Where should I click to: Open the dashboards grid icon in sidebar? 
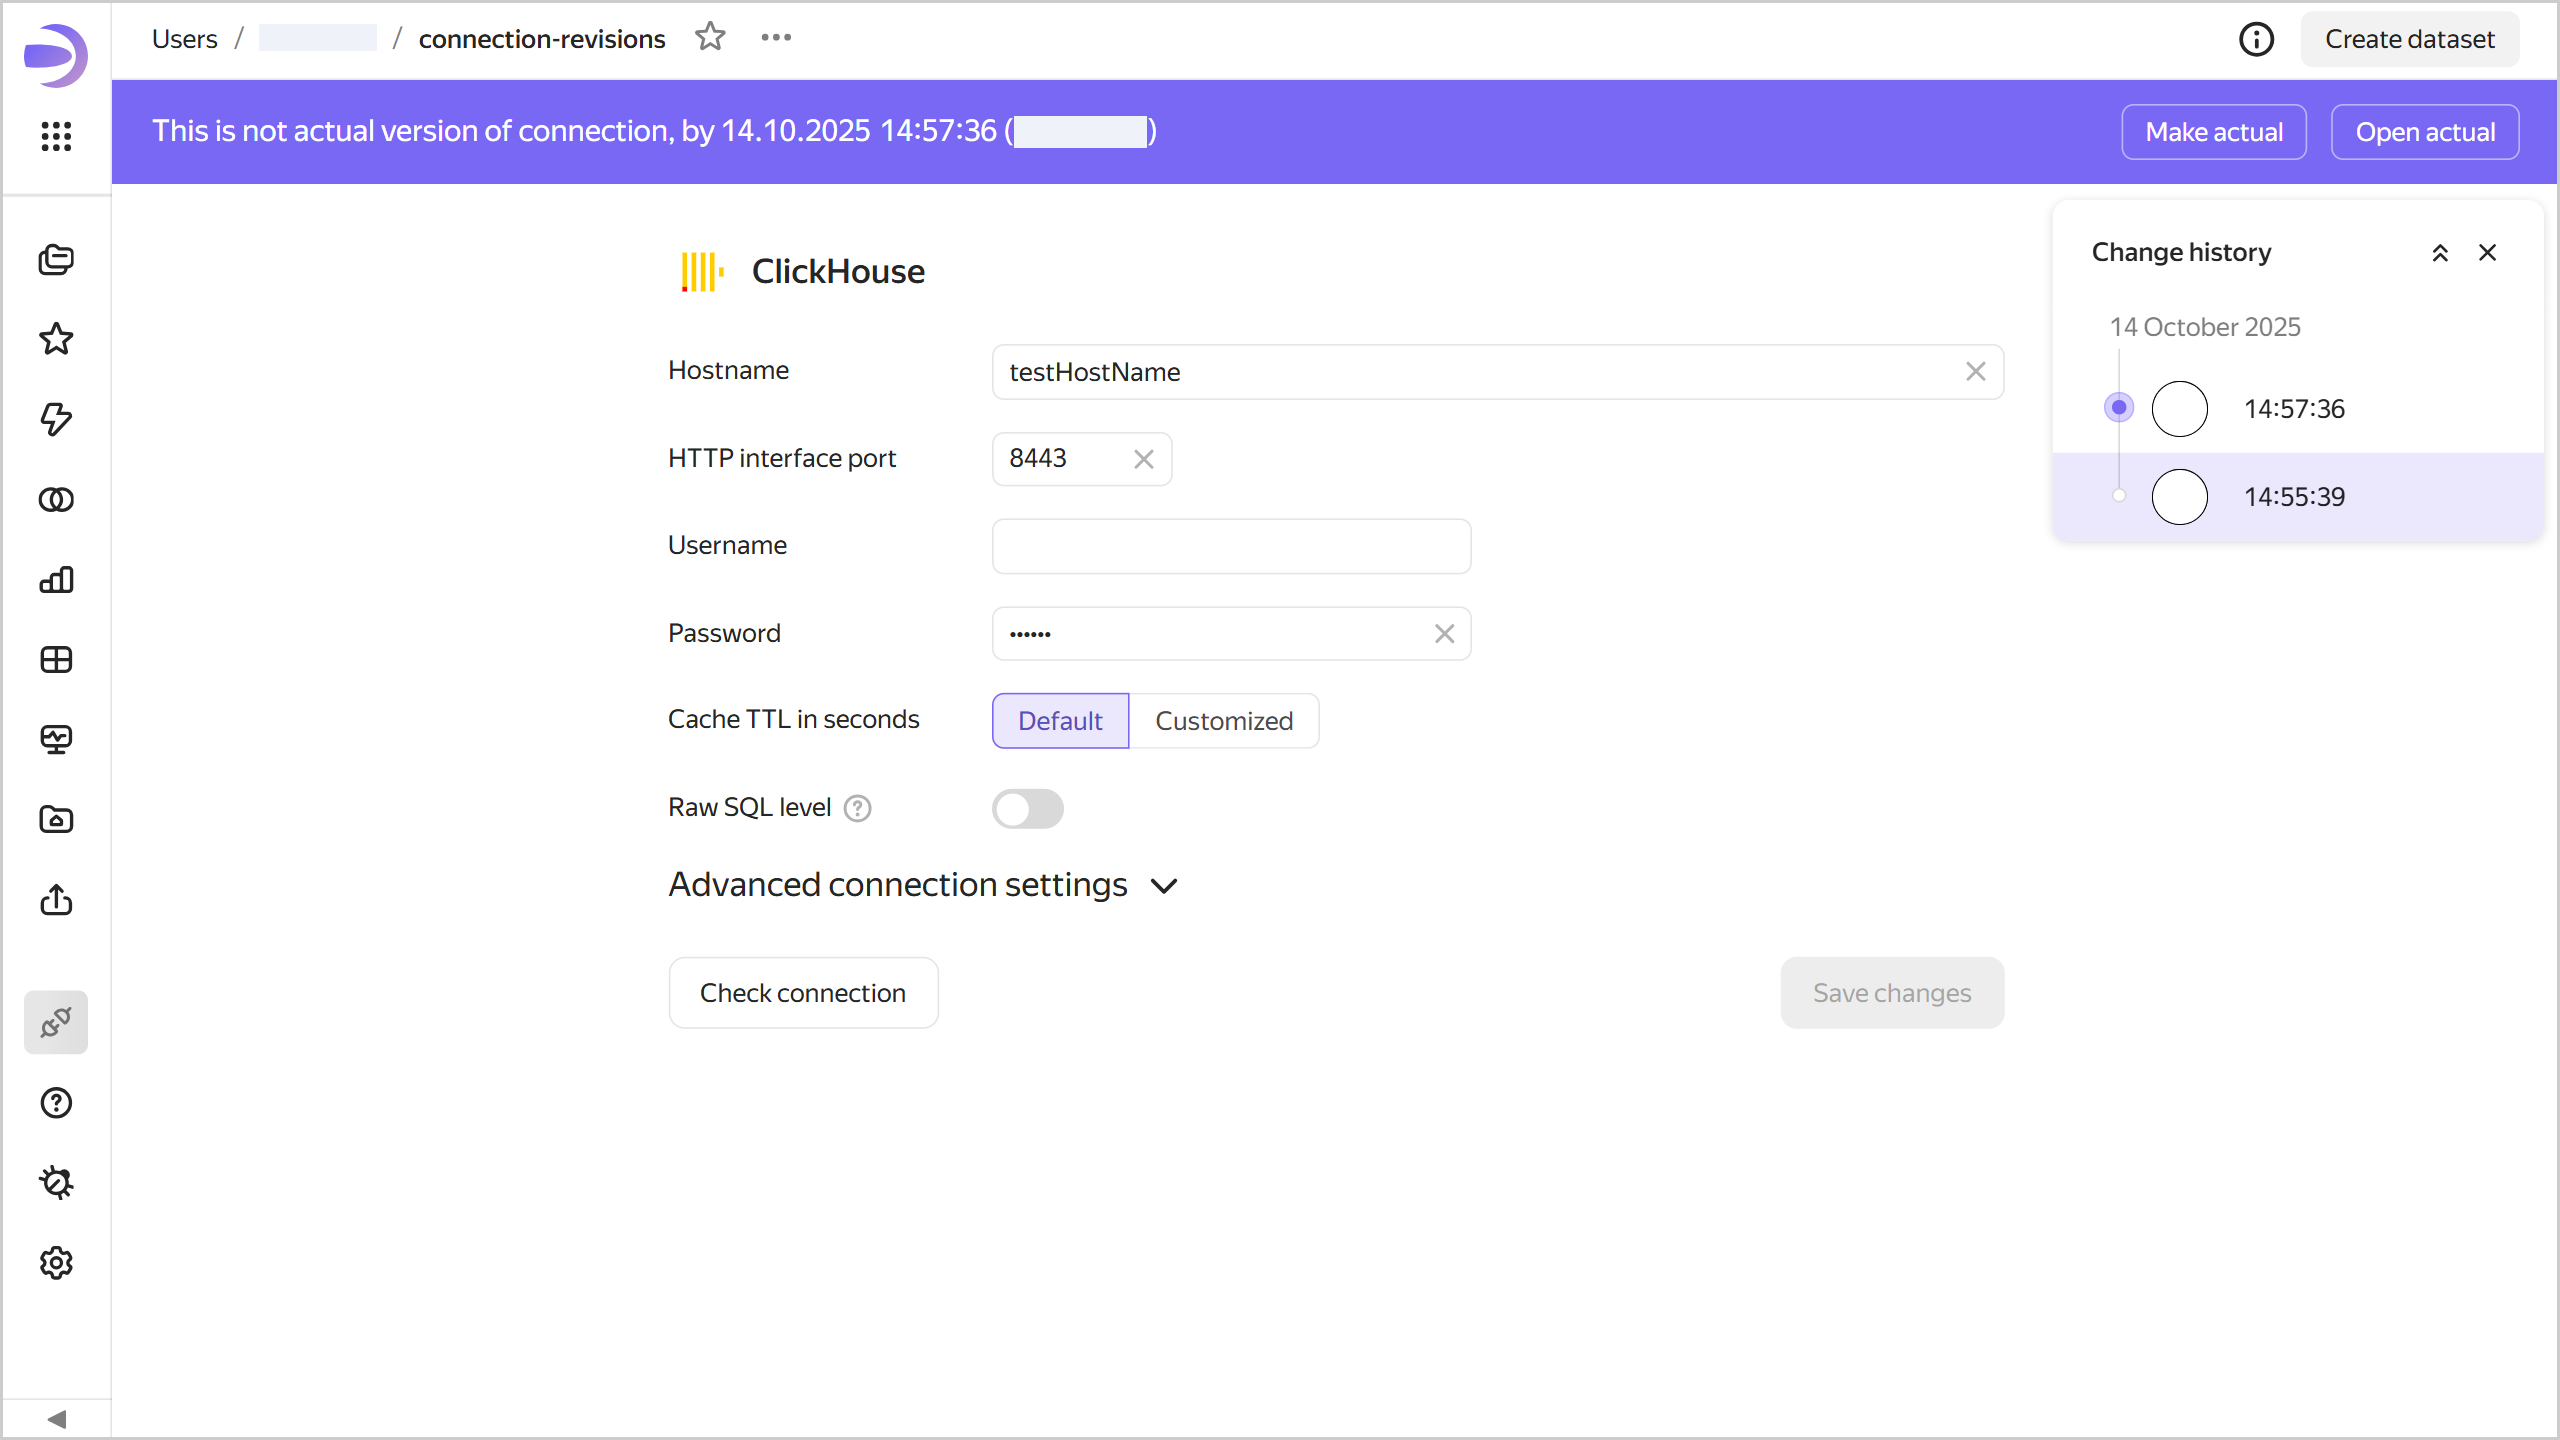click(56, 659)
